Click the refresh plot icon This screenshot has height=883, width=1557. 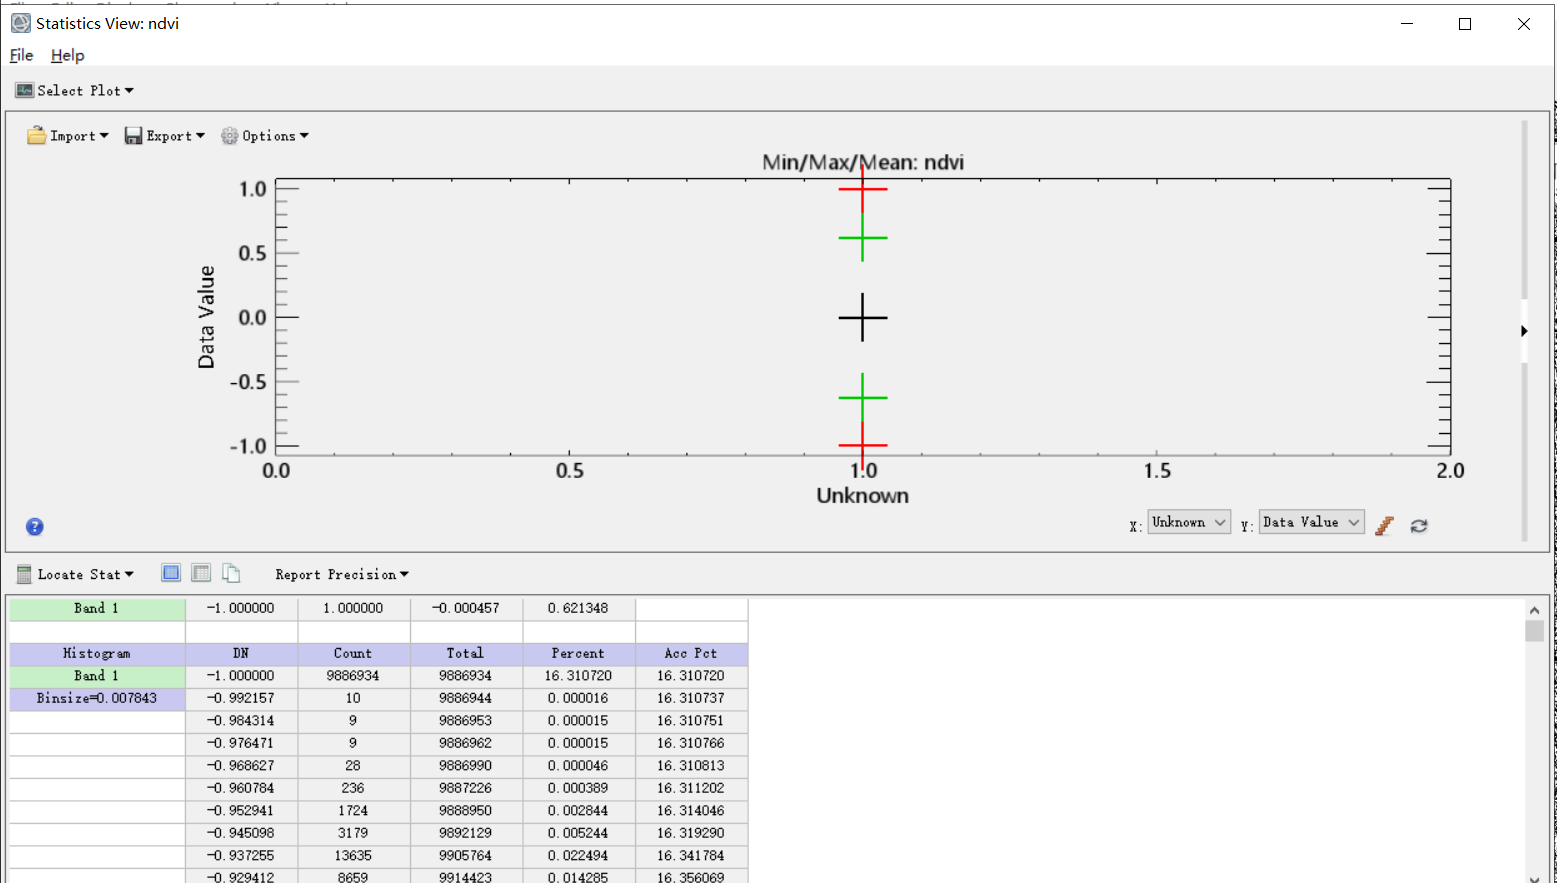1419,525
